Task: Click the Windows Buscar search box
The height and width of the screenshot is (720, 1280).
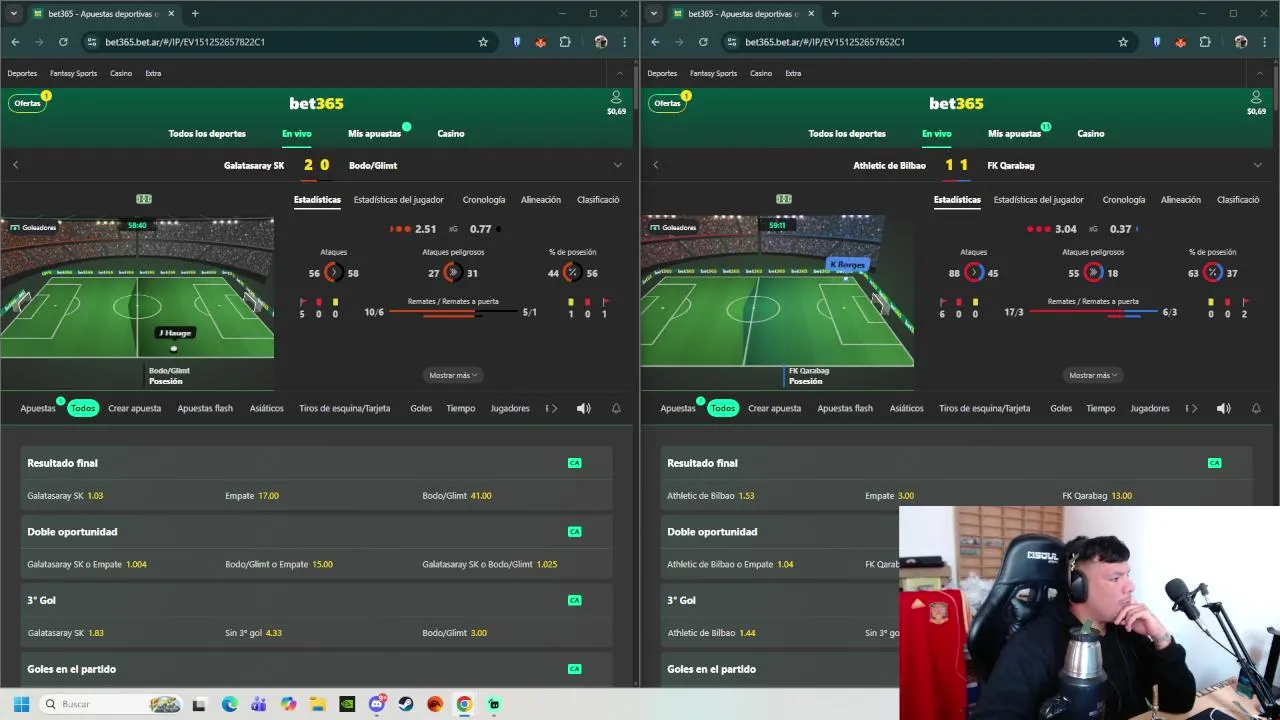Action: tap(110, 704)
